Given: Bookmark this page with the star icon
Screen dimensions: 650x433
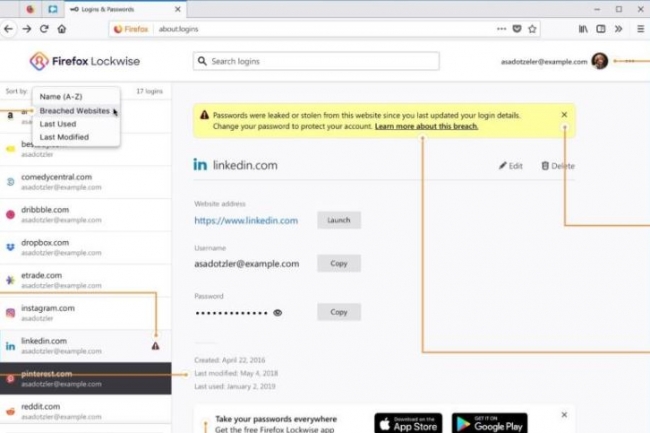Looking at the screenshot, I should (x=532, y=29).
